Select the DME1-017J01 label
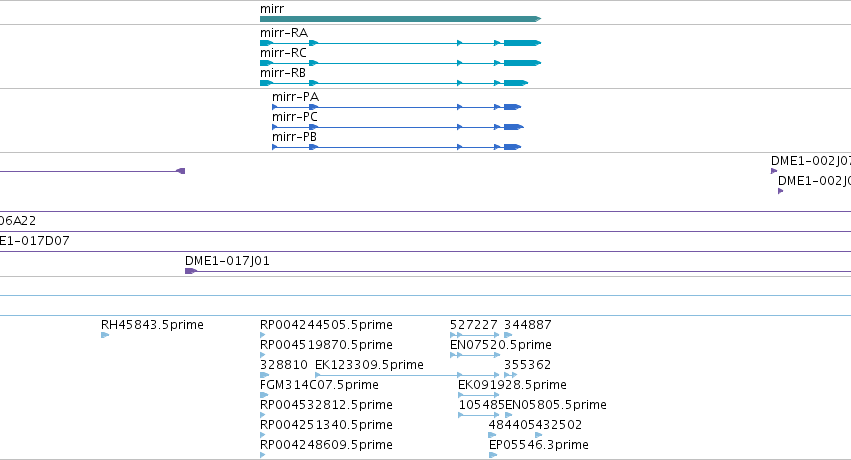This screenshot has height=460, width=851. tap(227, 260)
